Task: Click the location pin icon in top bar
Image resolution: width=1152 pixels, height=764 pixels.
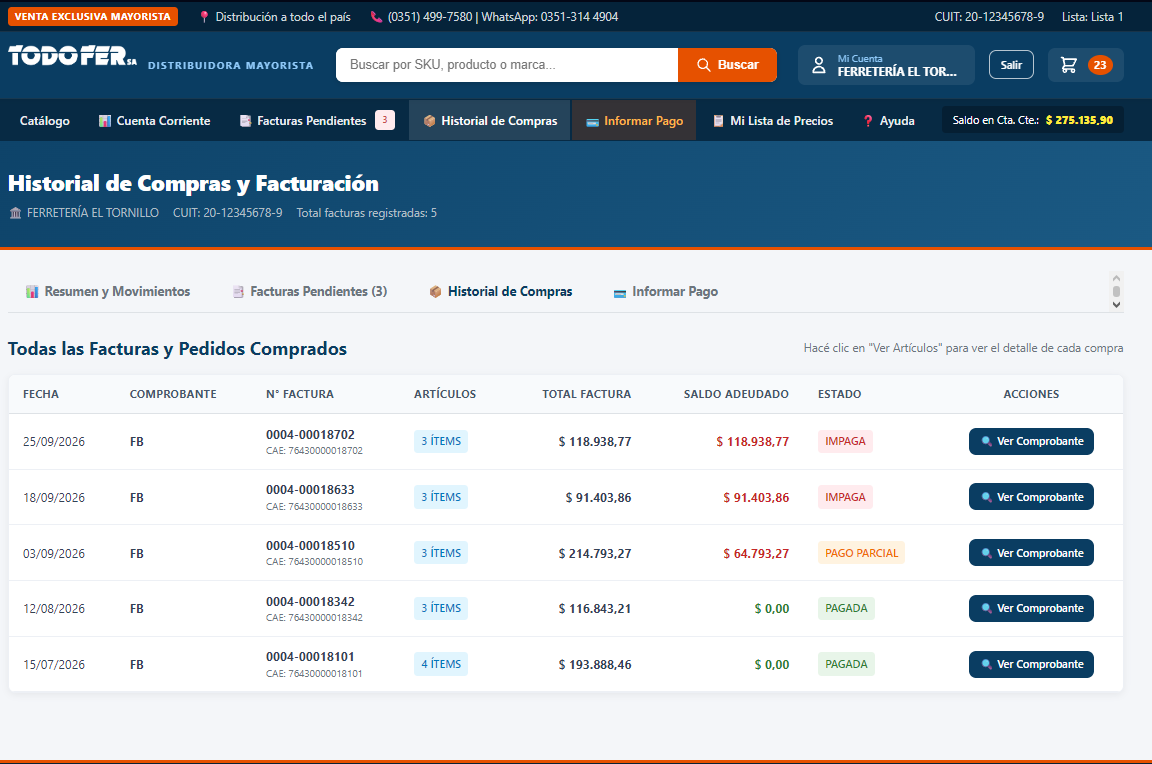Action: pos(204,17)
